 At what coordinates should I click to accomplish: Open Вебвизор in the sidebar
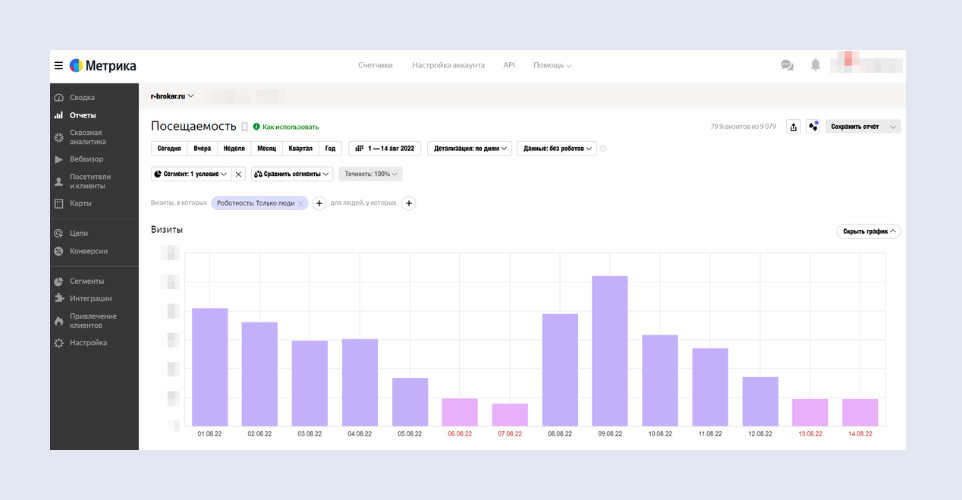point(86,159)
